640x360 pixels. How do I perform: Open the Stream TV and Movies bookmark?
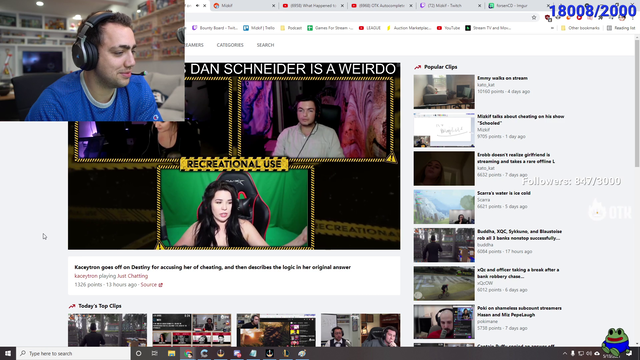tap(488, 28)
